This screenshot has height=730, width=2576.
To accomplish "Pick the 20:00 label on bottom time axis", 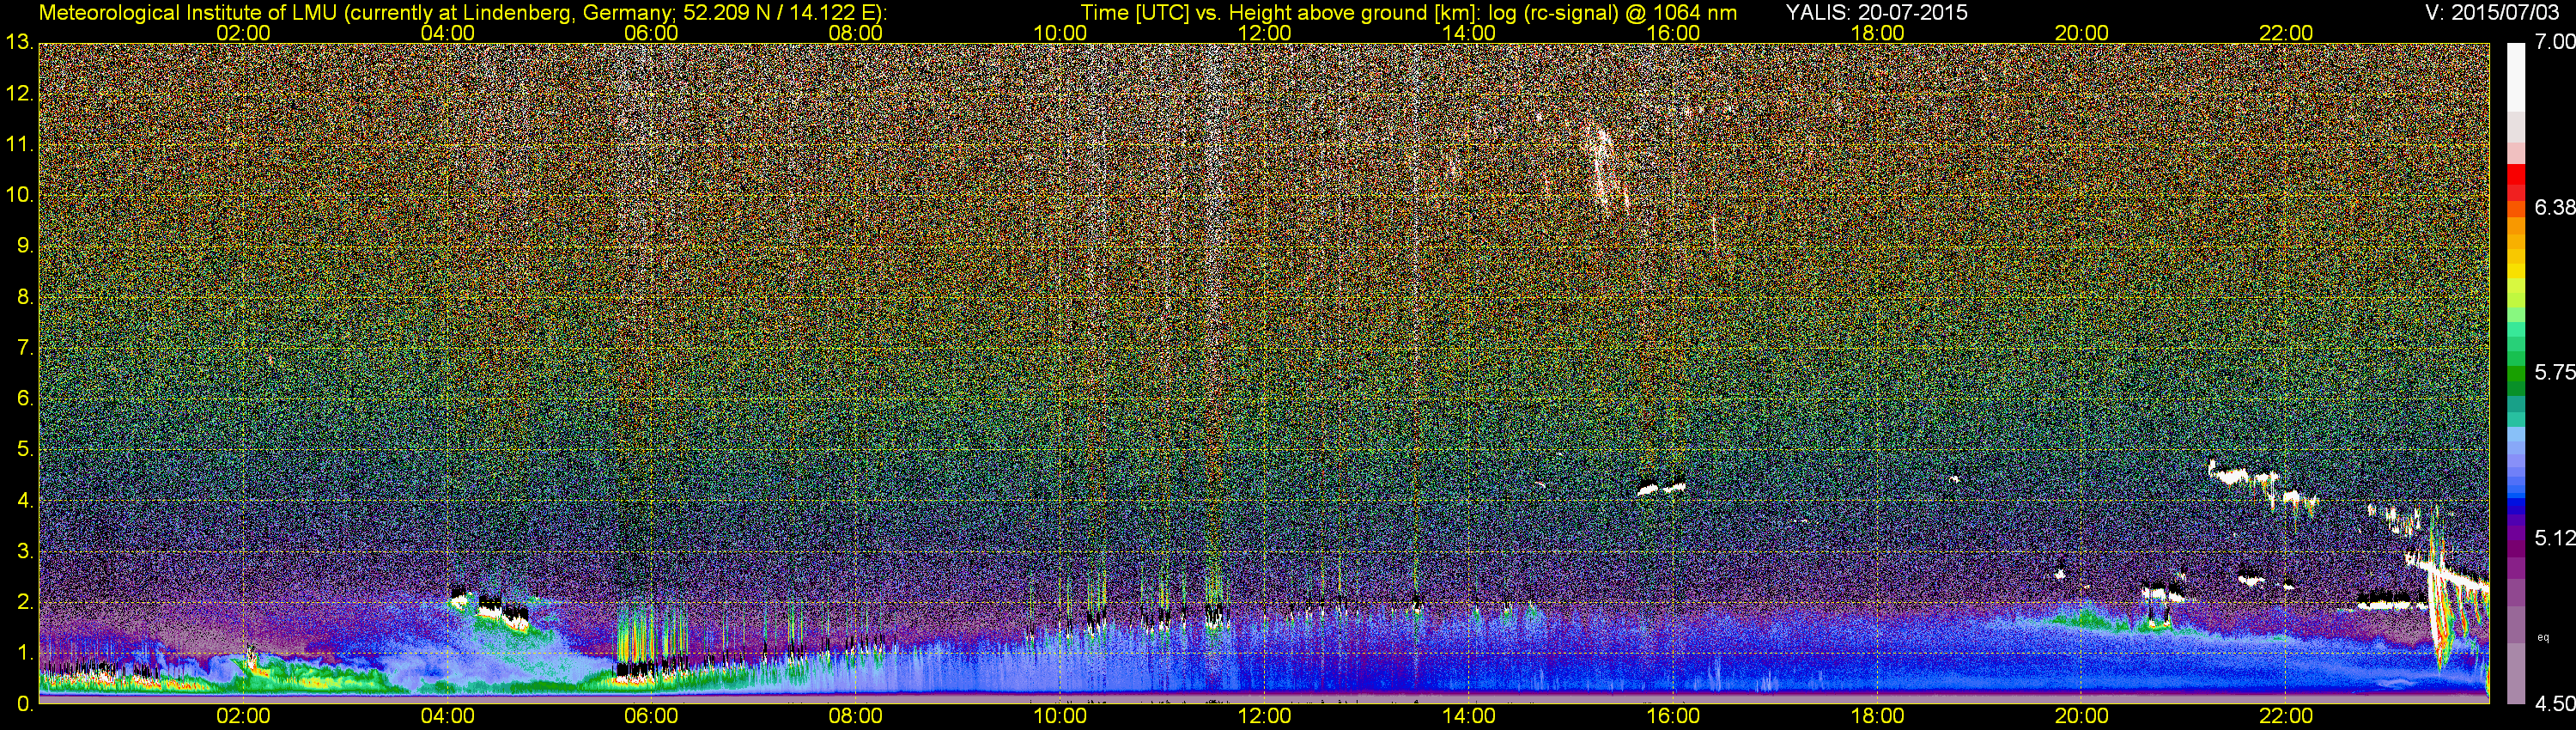I will pyautogui.click(x=2081, y=716).
